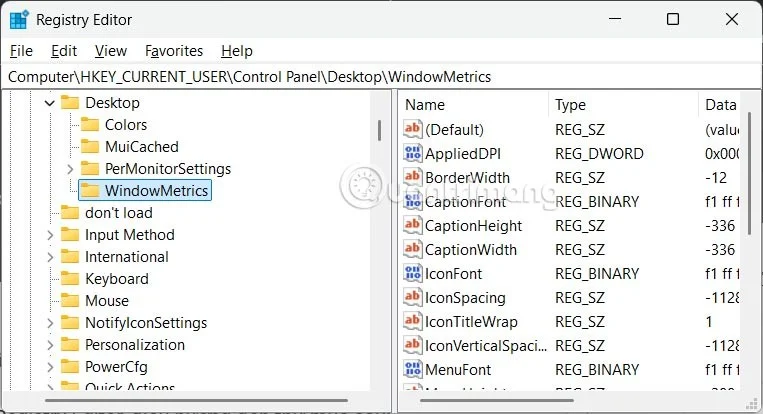763x414 pixels.
Task: Click the PerMonitorSettings folder icon
Action: (90, 168)
